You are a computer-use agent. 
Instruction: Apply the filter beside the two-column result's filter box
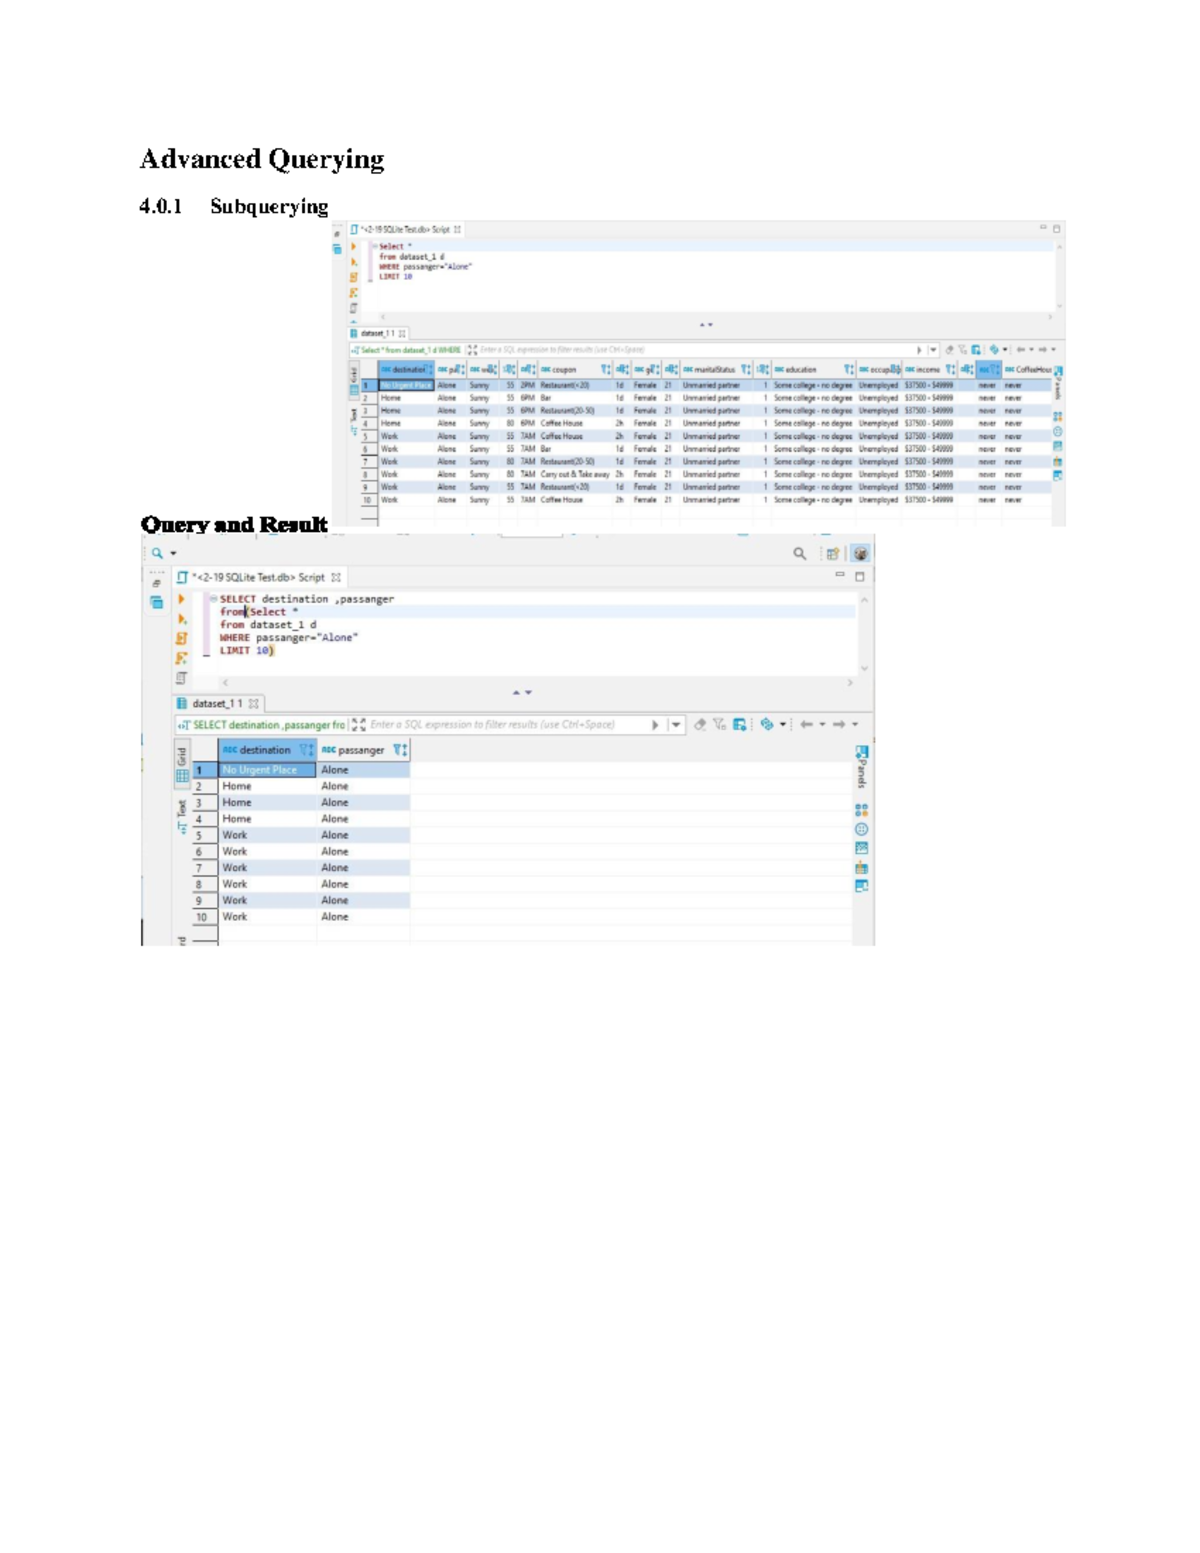point(655,725)
